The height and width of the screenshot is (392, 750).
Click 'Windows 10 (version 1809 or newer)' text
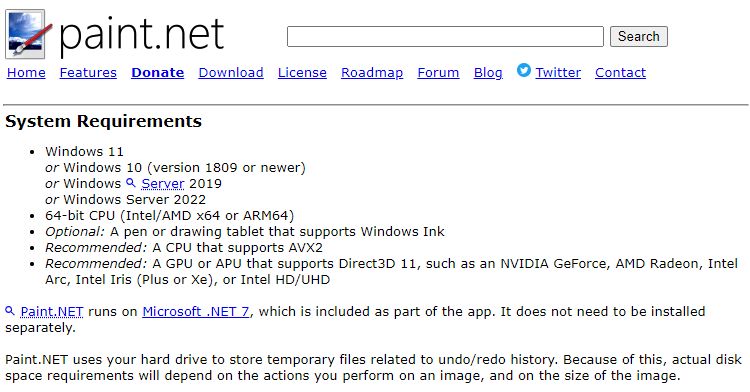click(185, 168)
